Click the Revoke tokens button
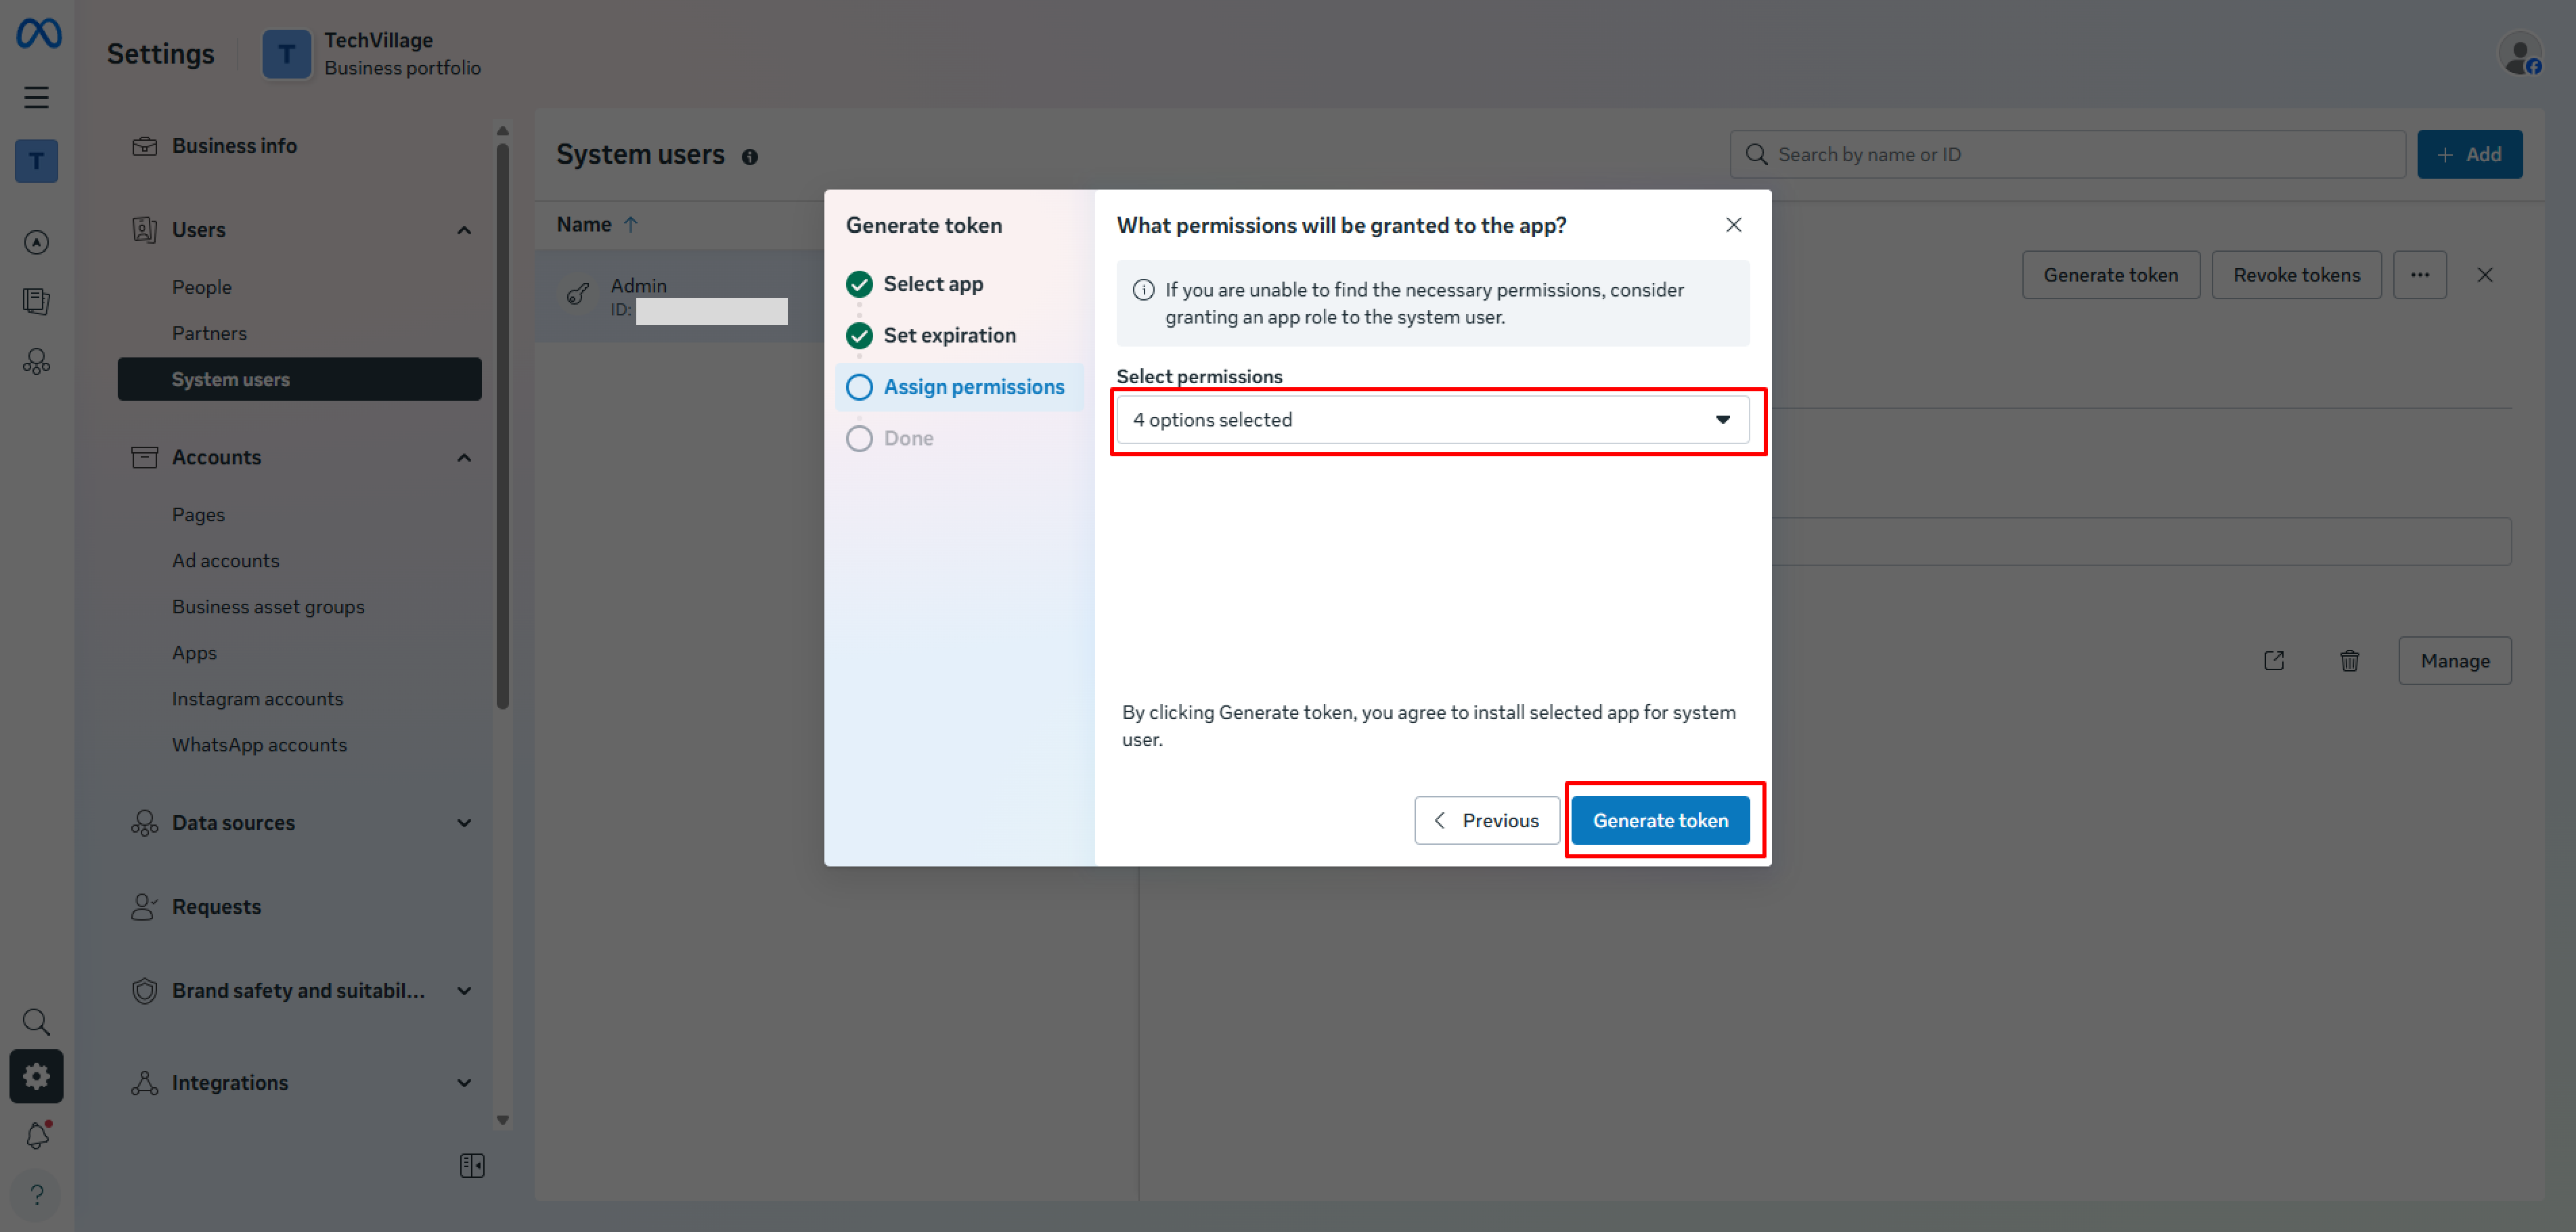Viewport: 2576px width, 1232px height. pyautogui.click(x=2296, y=274)
